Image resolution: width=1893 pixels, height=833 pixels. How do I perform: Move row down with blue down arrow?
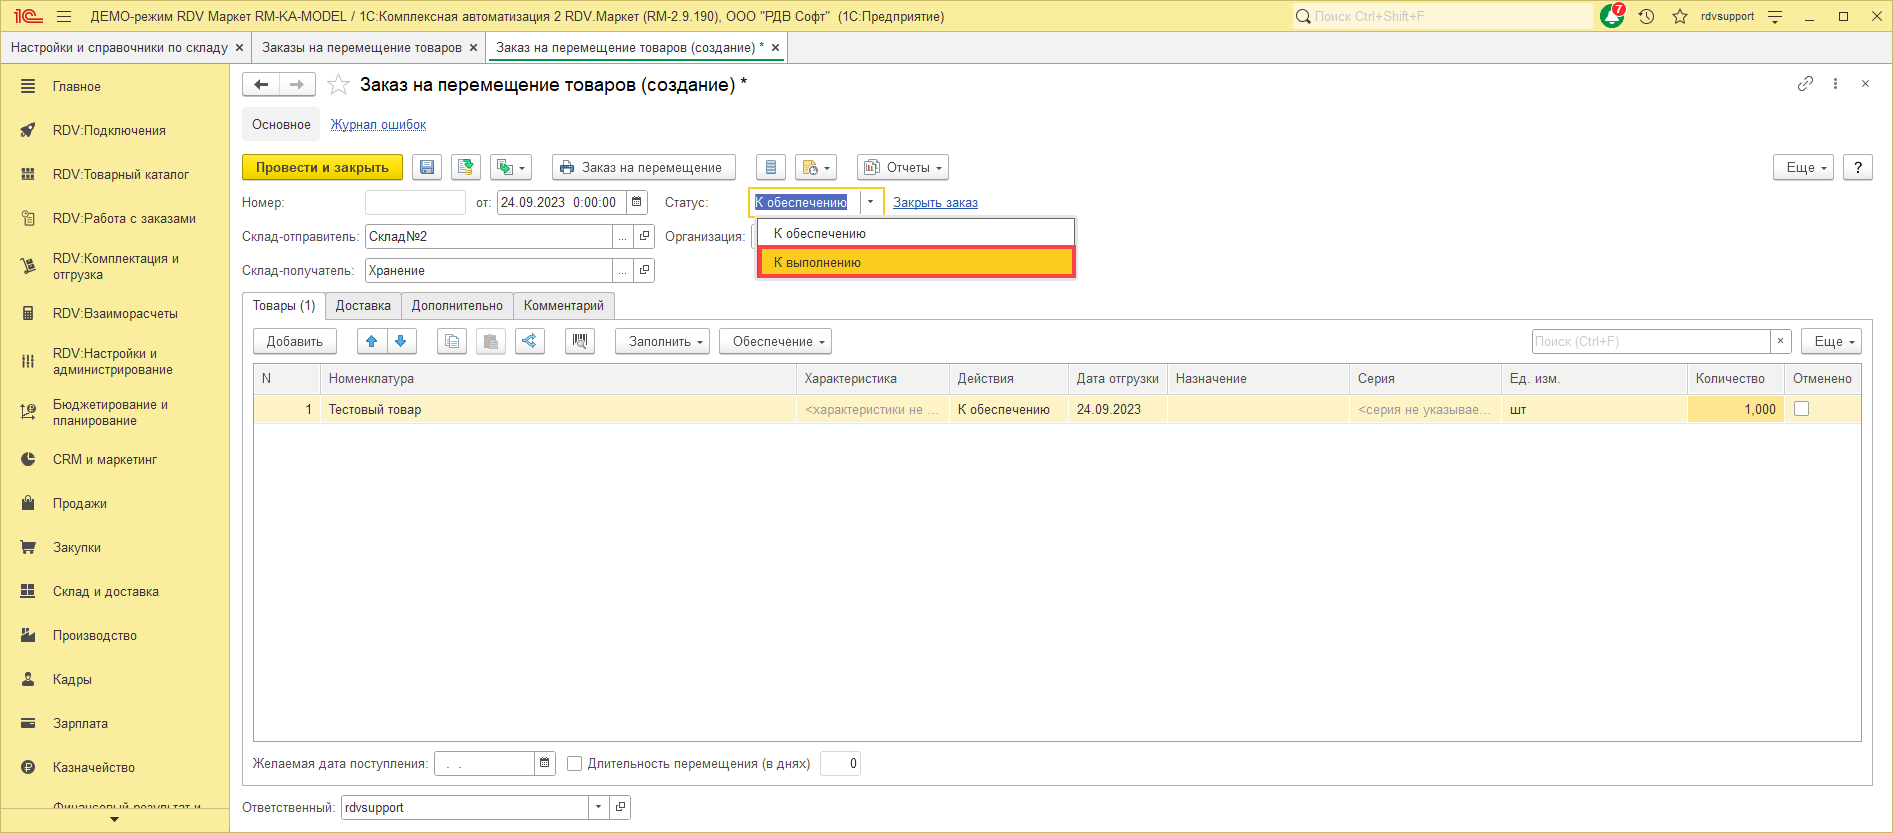click(x=401, y=341)
